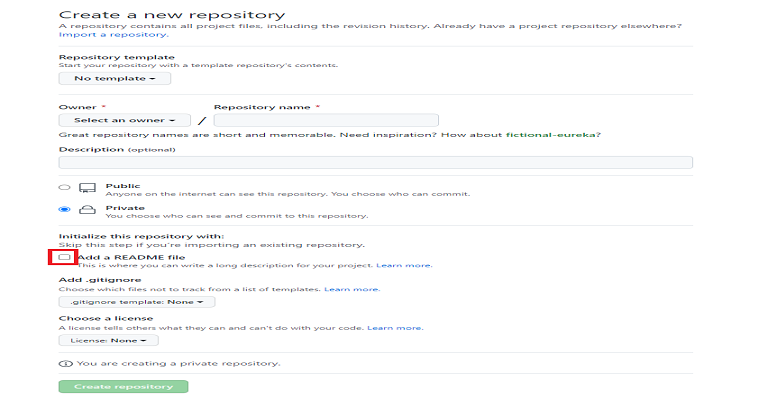The height and width of the screenshot is (402, 768).
Task: Click Learn more about licenses
Action: point(395,328)
